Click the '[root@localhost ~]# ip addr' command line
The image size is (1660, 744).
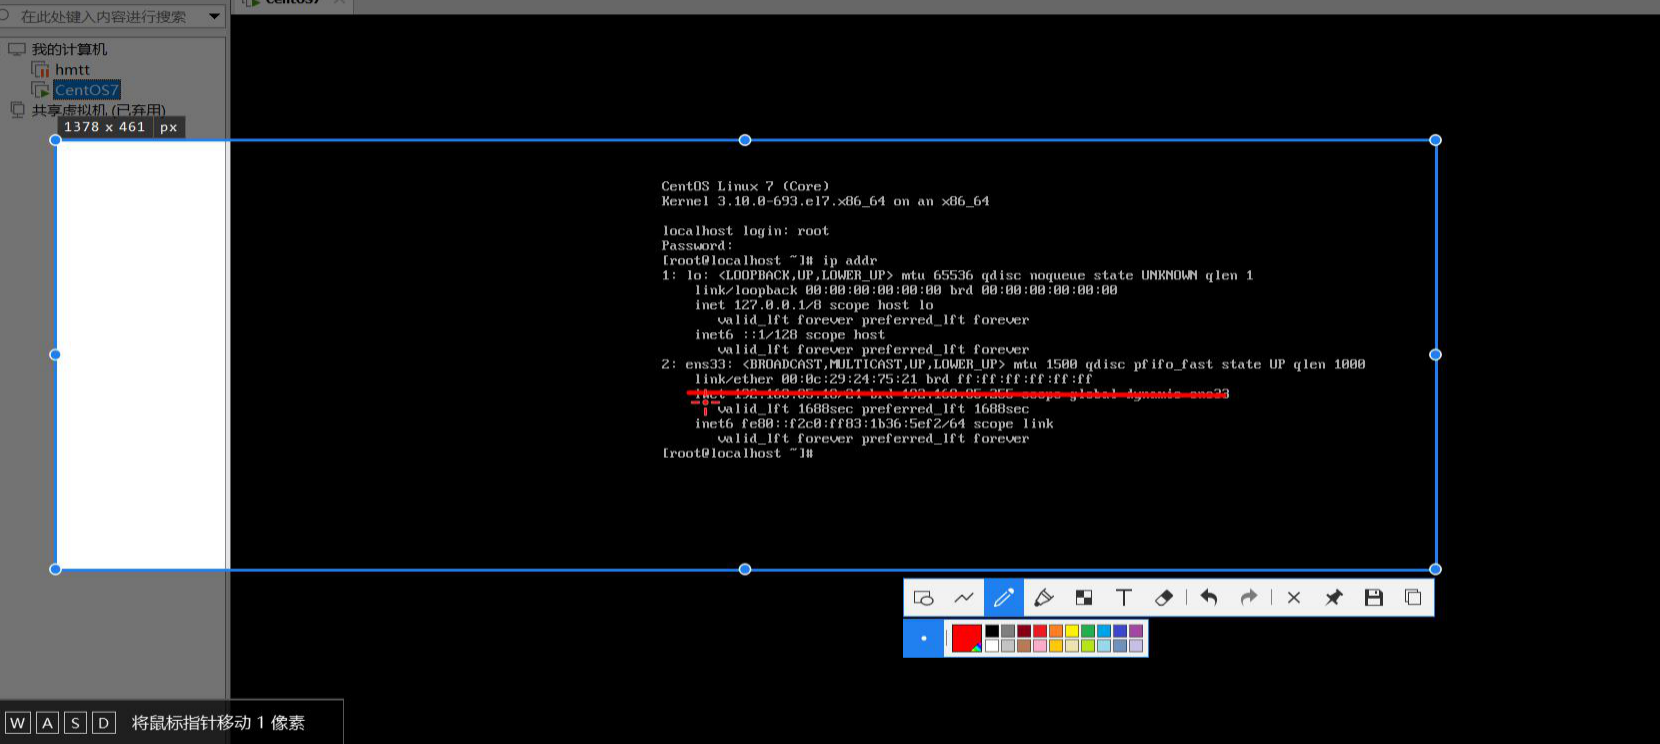(769, 260)
